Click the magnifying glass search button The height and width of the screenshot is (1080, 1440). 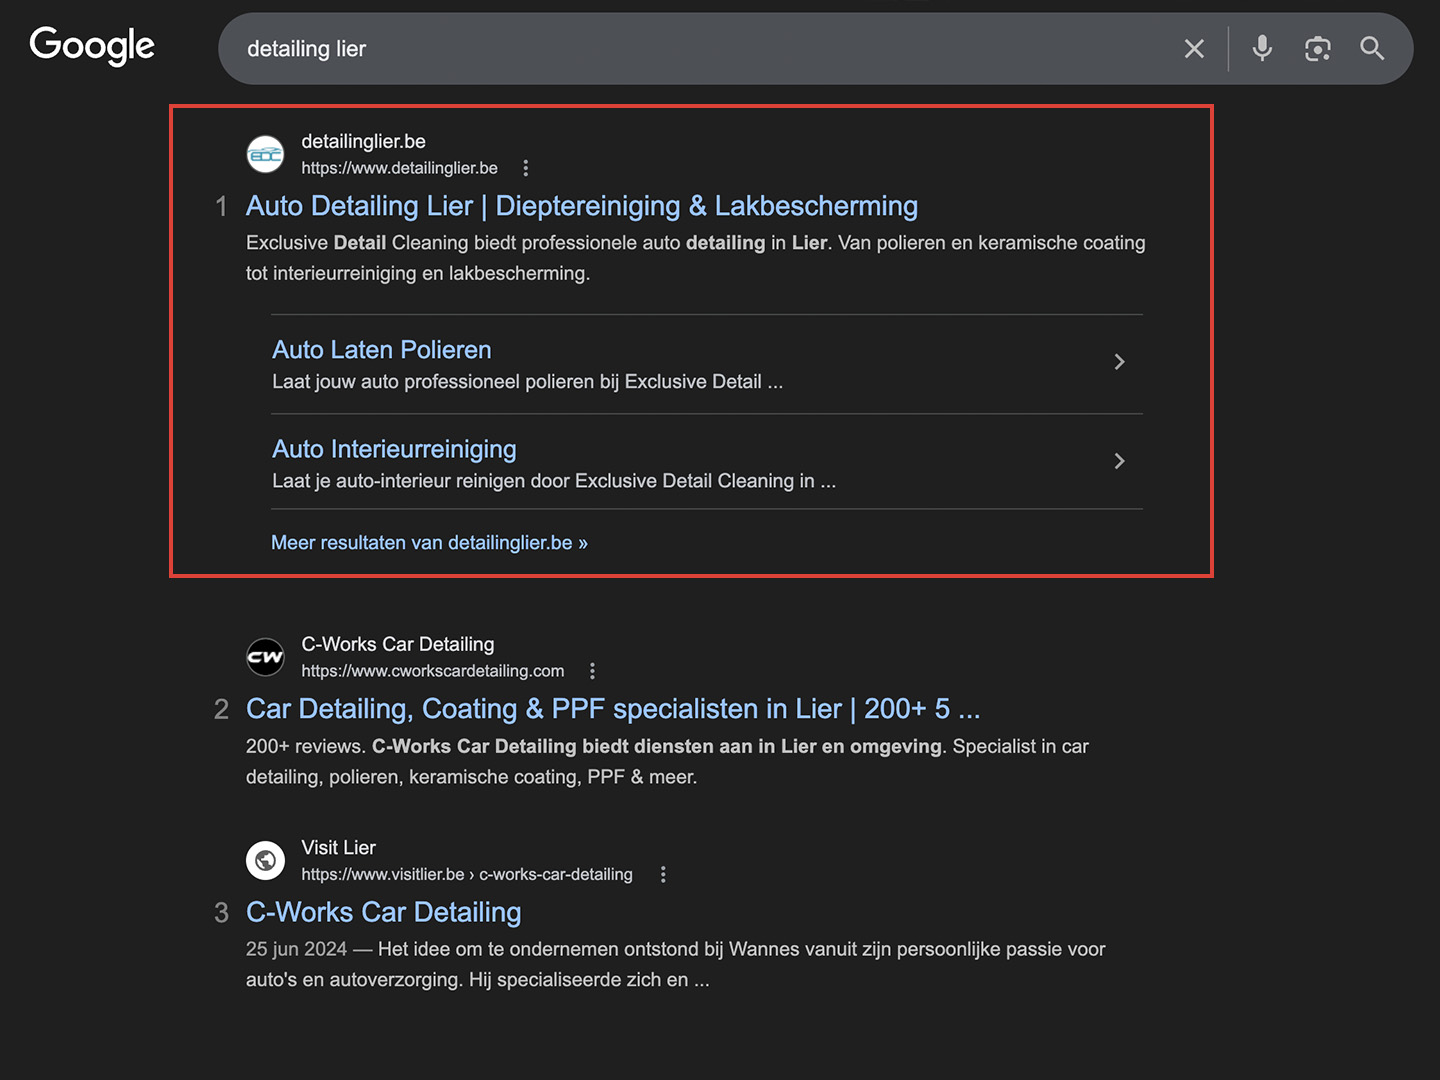tap(1372, 49)
